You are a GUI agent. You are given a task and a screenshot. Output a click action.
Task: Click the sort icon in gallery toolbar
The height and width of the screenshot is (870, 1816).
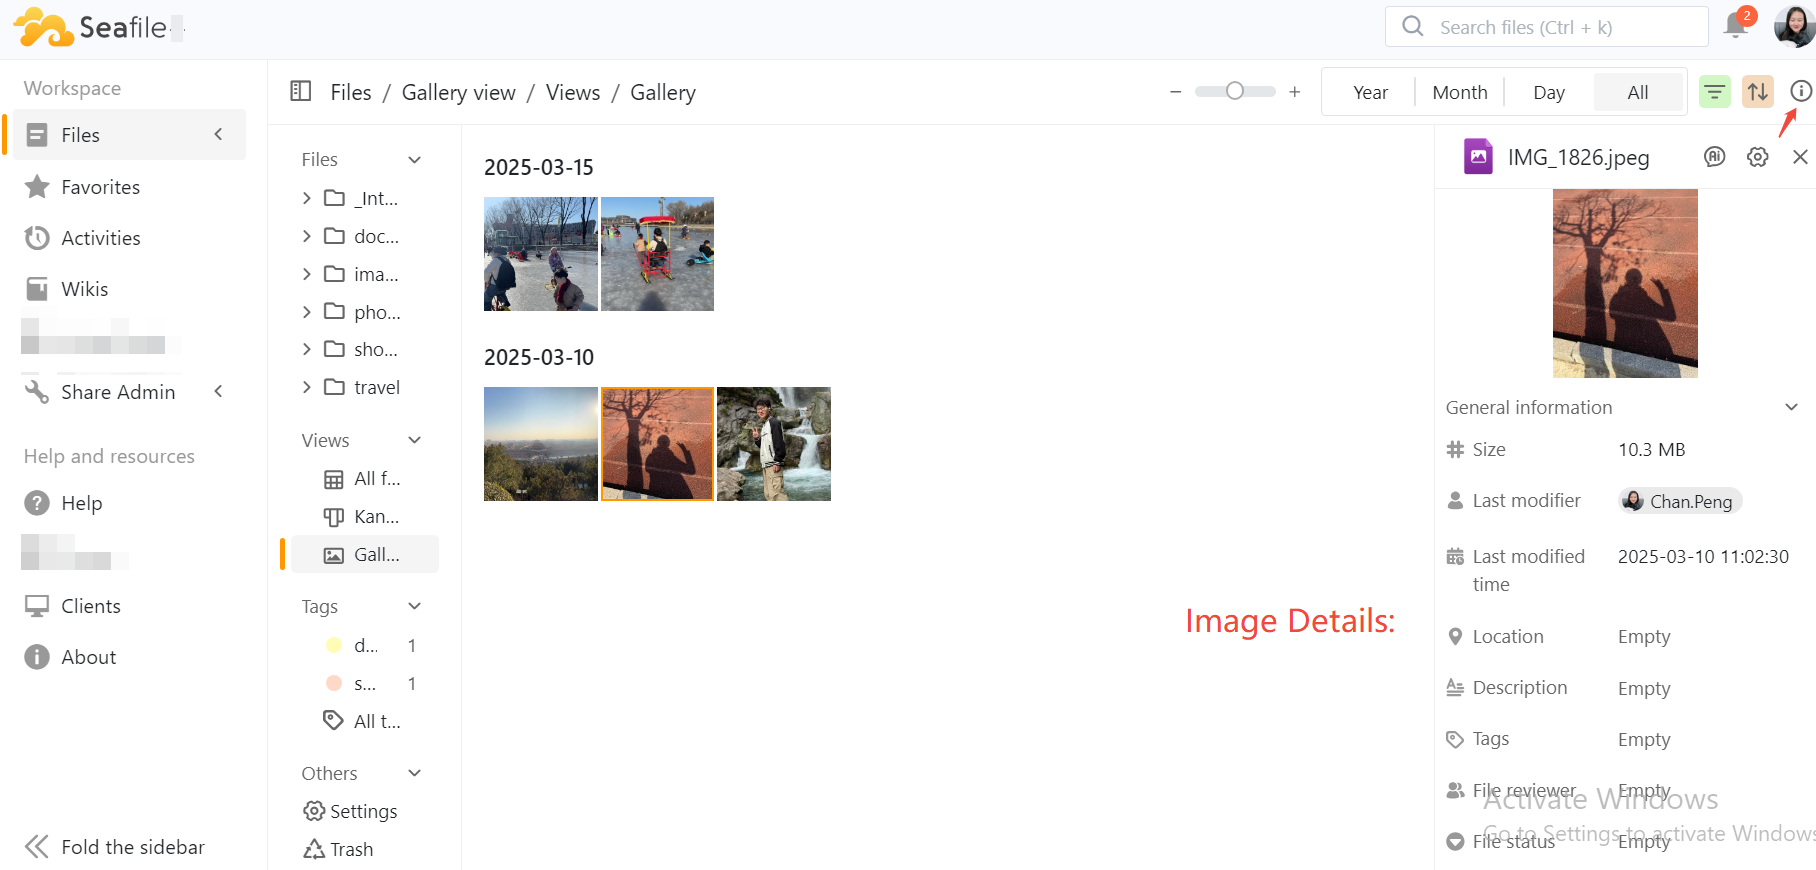(1757, 92)
